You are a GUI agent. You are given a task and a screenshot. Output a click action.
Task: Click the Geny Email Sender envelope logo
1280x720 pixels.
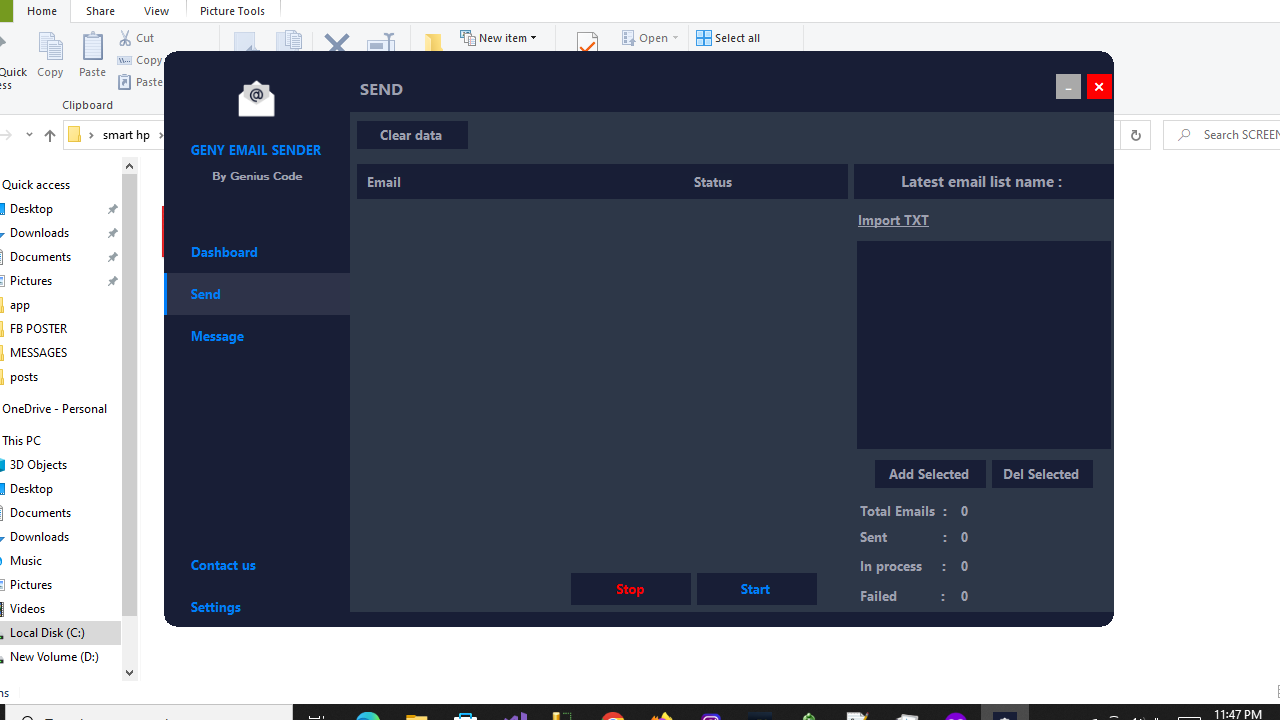[x=256, y=97]
